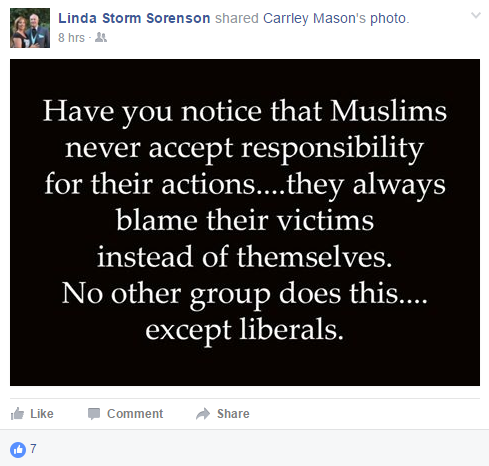Viewport: 489px width, 466px height.
Task: Click the Share arrow icon
Action: coord(203,414)
